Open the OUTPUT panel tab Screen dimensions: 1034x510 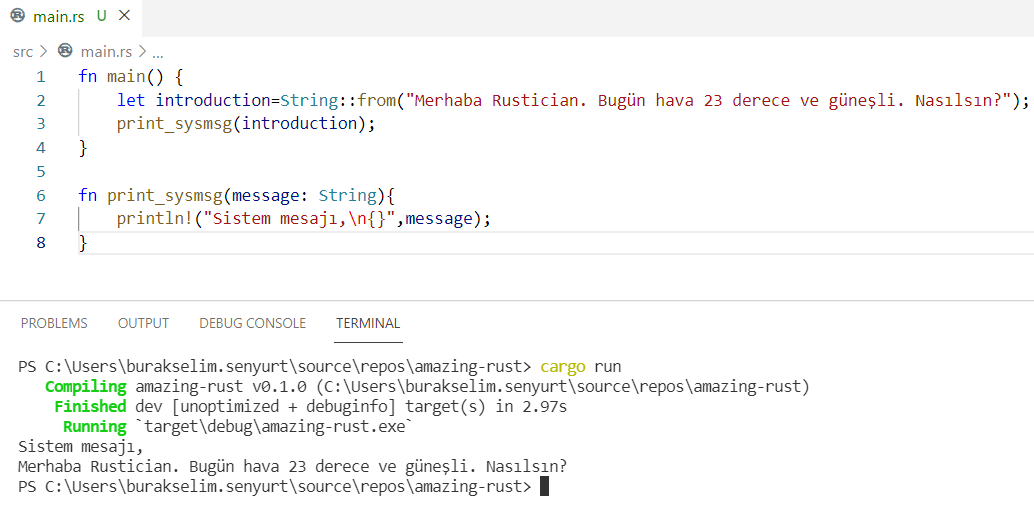pos(143,323)
